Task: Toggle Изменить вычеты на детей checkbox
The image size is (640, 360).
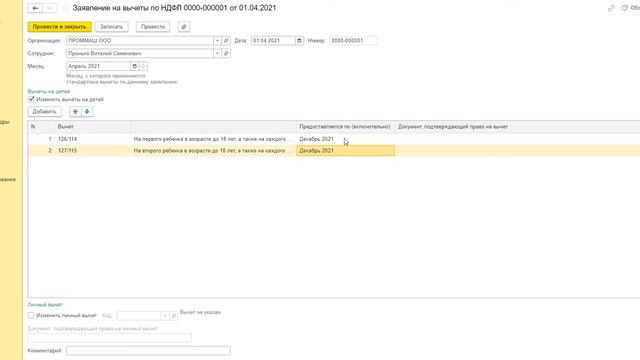Action: 31,99
